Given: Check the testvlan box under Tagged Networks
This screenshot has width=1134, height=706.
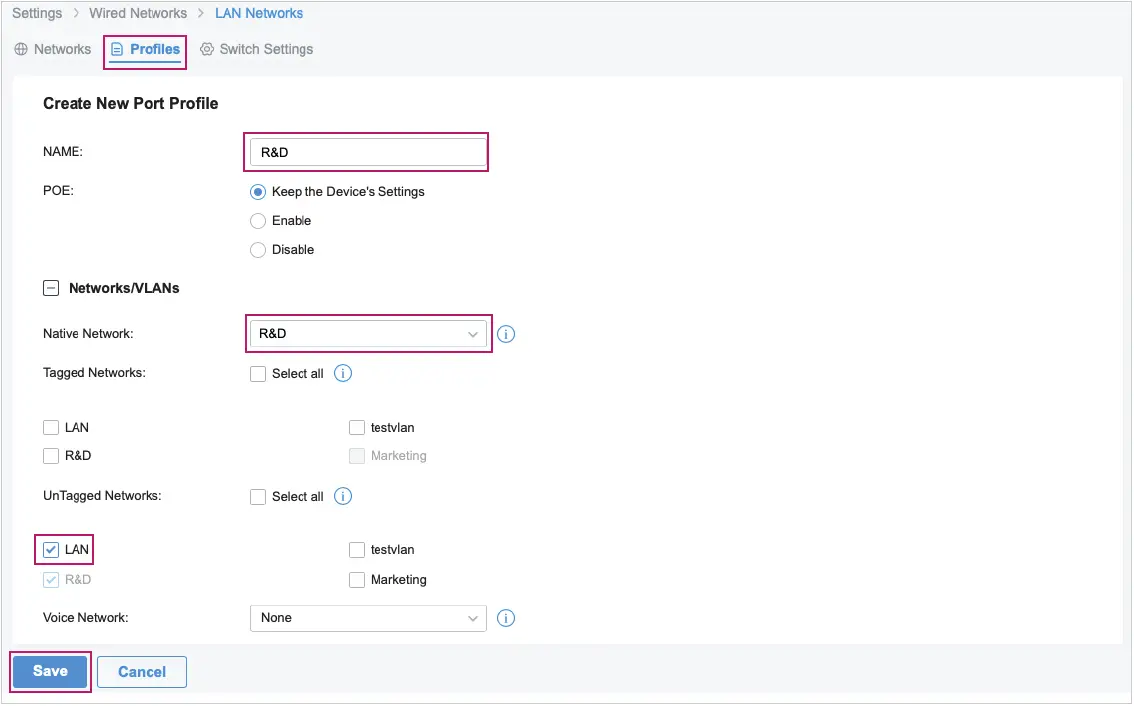Looking at the screenshot, I should point(357,427).
